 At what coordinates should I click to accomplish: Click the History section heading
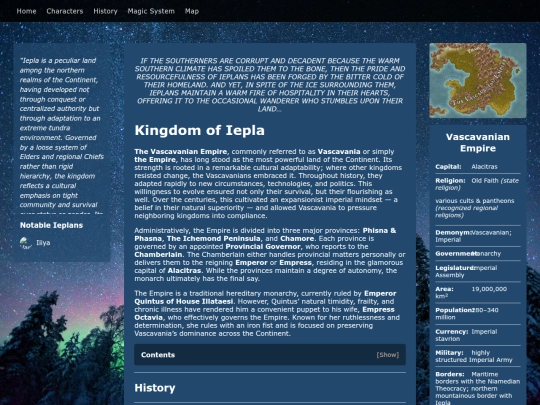[x=155, y=388]
